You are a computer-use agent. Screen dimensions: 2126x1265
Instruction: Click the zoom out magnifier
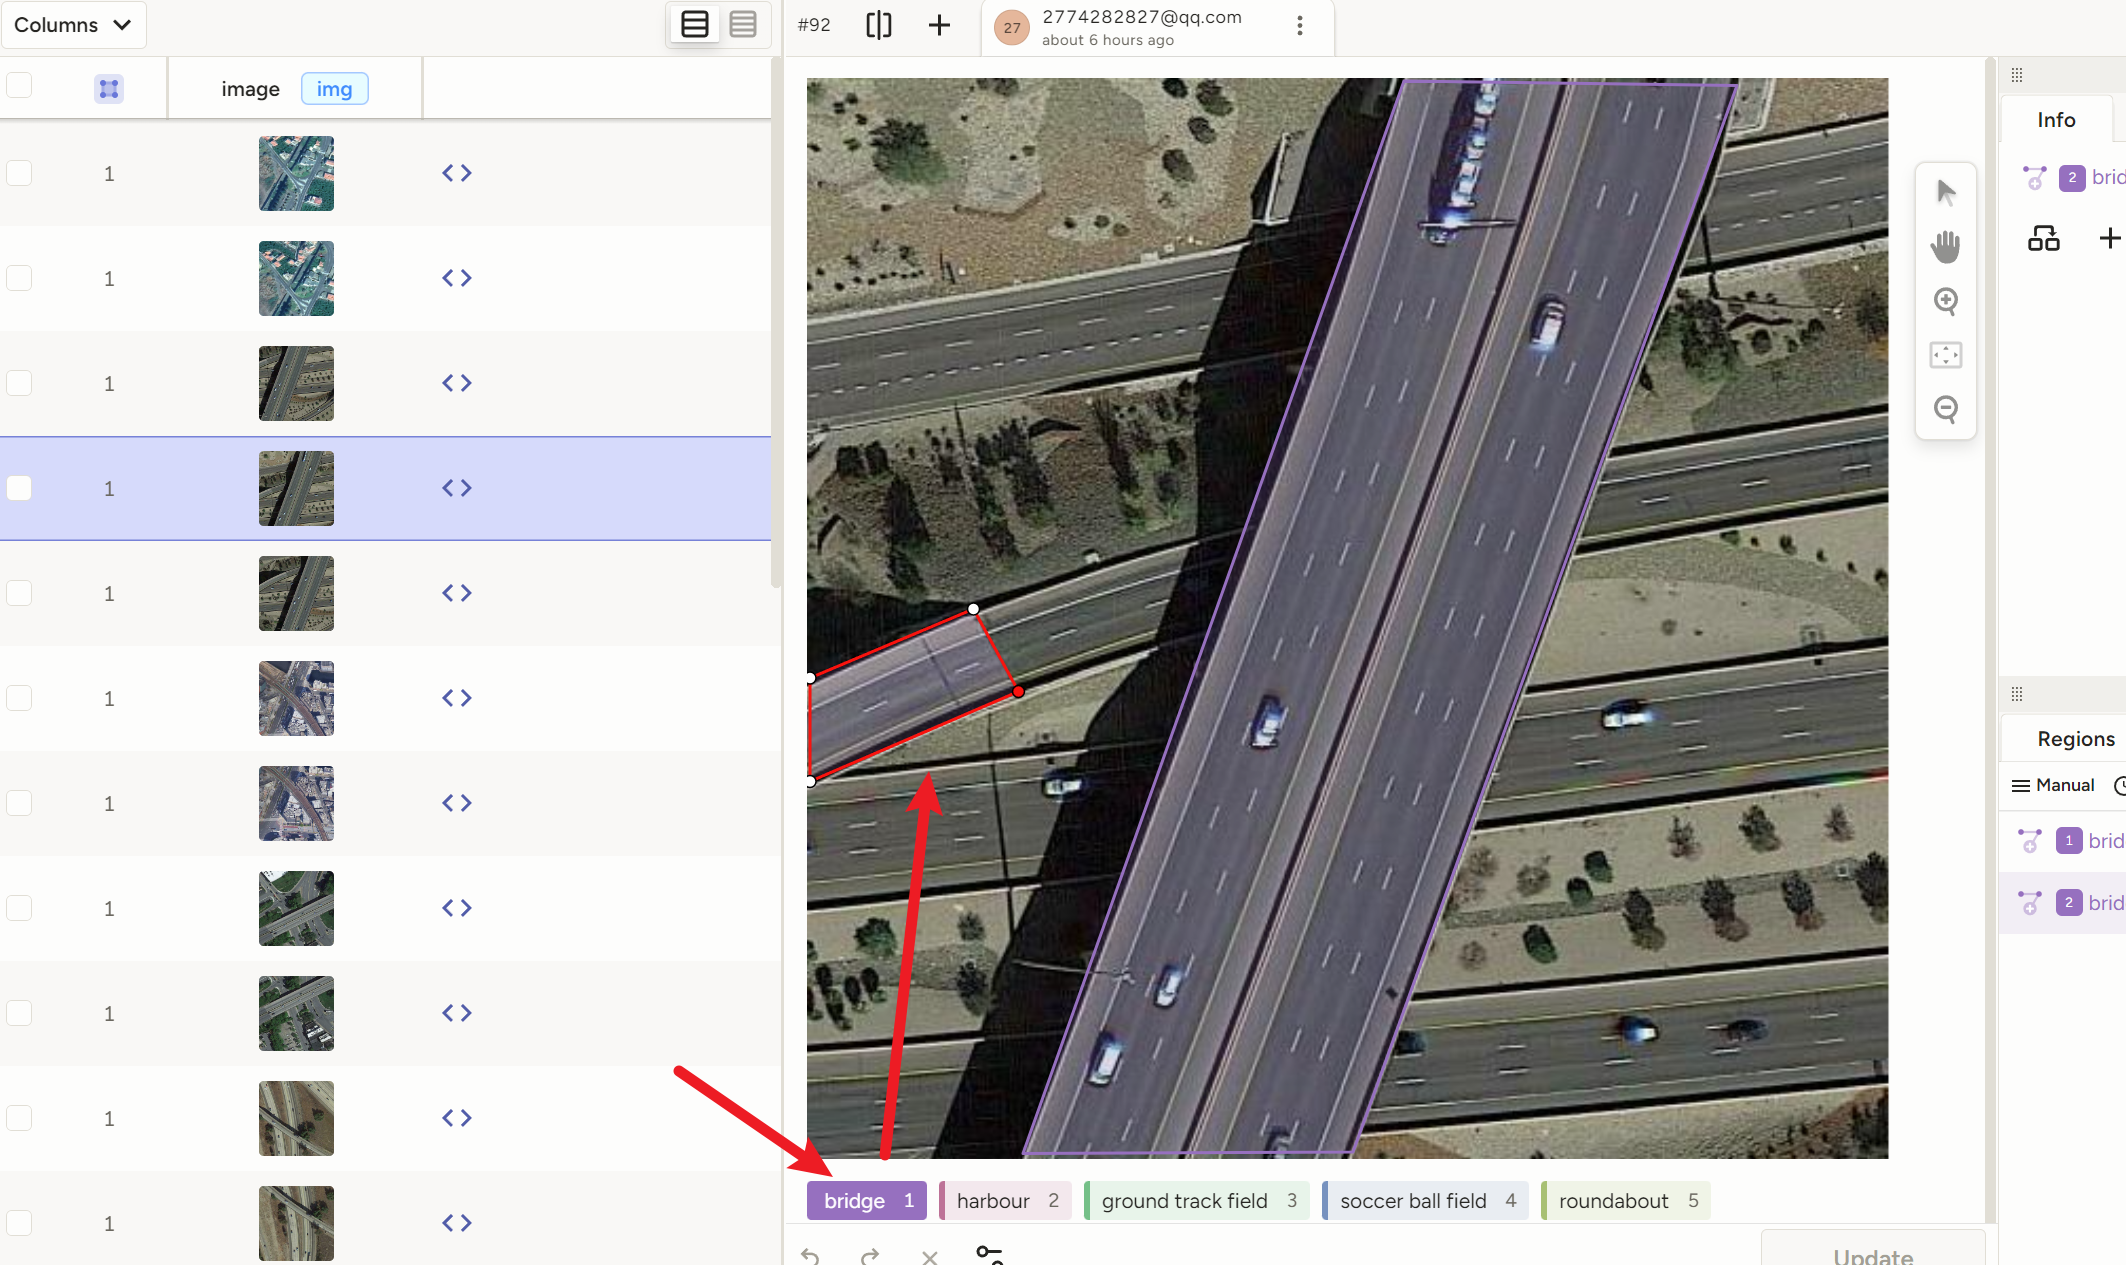click(x=1945, y=409)
